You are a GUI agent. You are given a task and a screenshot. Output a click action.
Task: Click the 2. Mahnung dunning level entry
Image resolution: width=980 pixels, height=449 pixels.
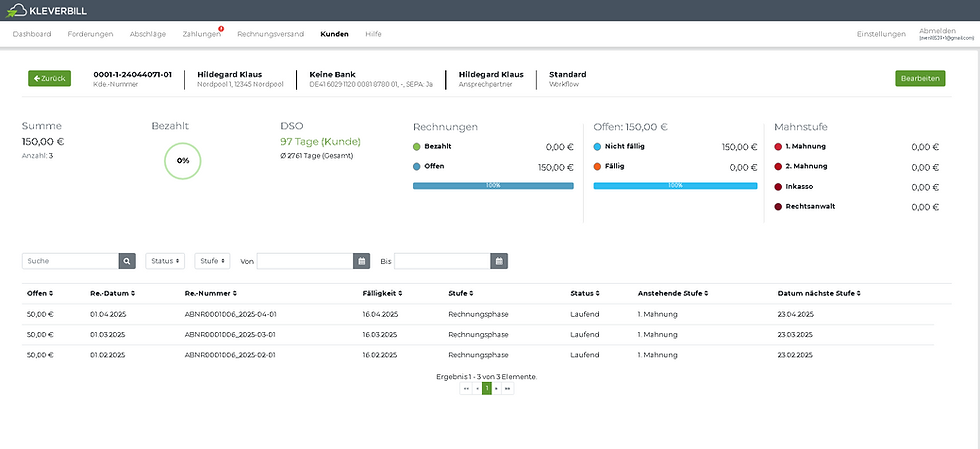(x=806, y=166)
